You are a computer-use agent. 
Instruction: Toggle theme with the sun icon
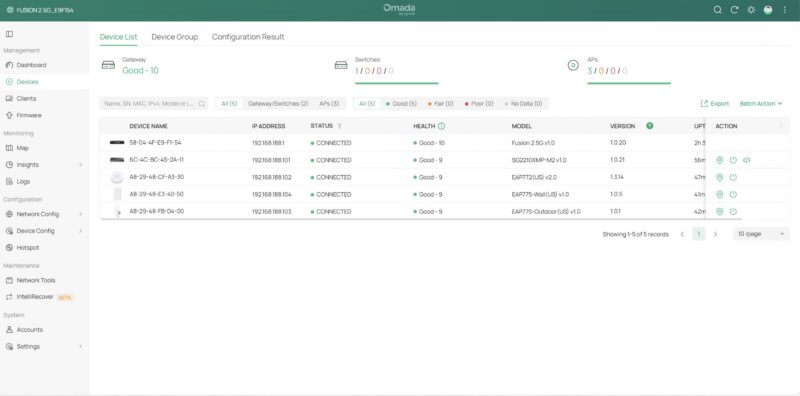(751, 10)
